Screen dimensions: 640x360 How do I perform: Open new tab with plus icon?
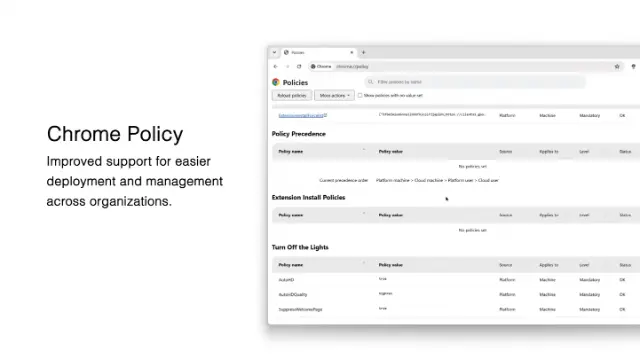364,52
